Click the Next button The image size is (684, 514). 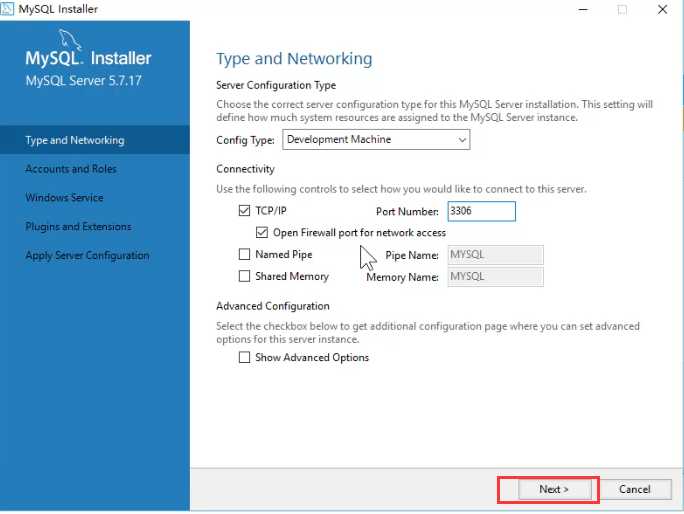(x=554, y=489)
